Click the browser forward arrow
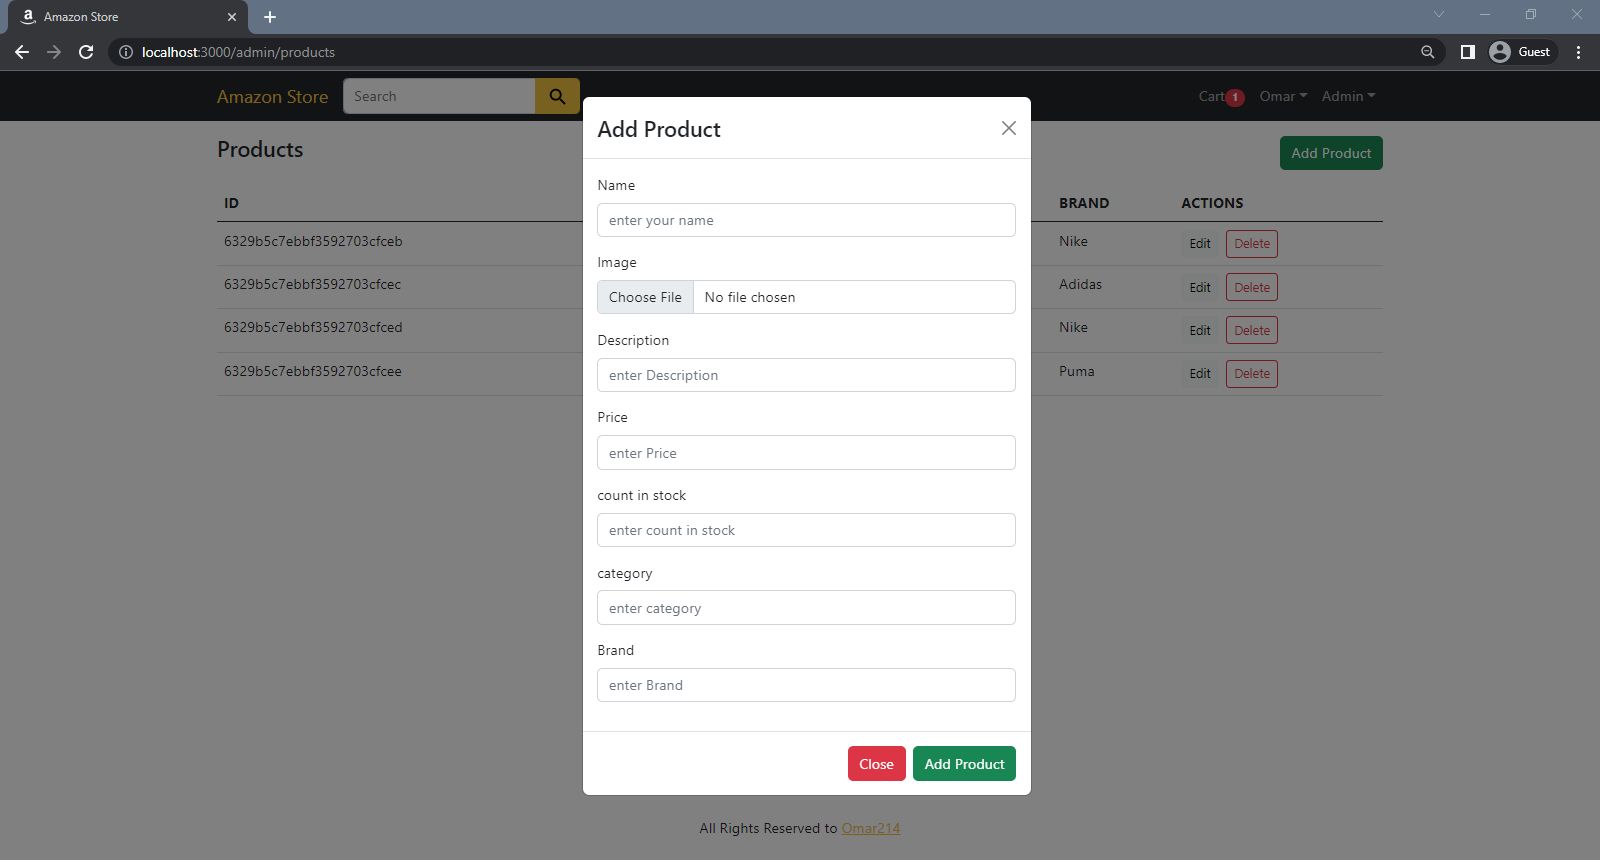Image resolution: width=1600 pixels, height=860 pixels. [x=54, y=52]
